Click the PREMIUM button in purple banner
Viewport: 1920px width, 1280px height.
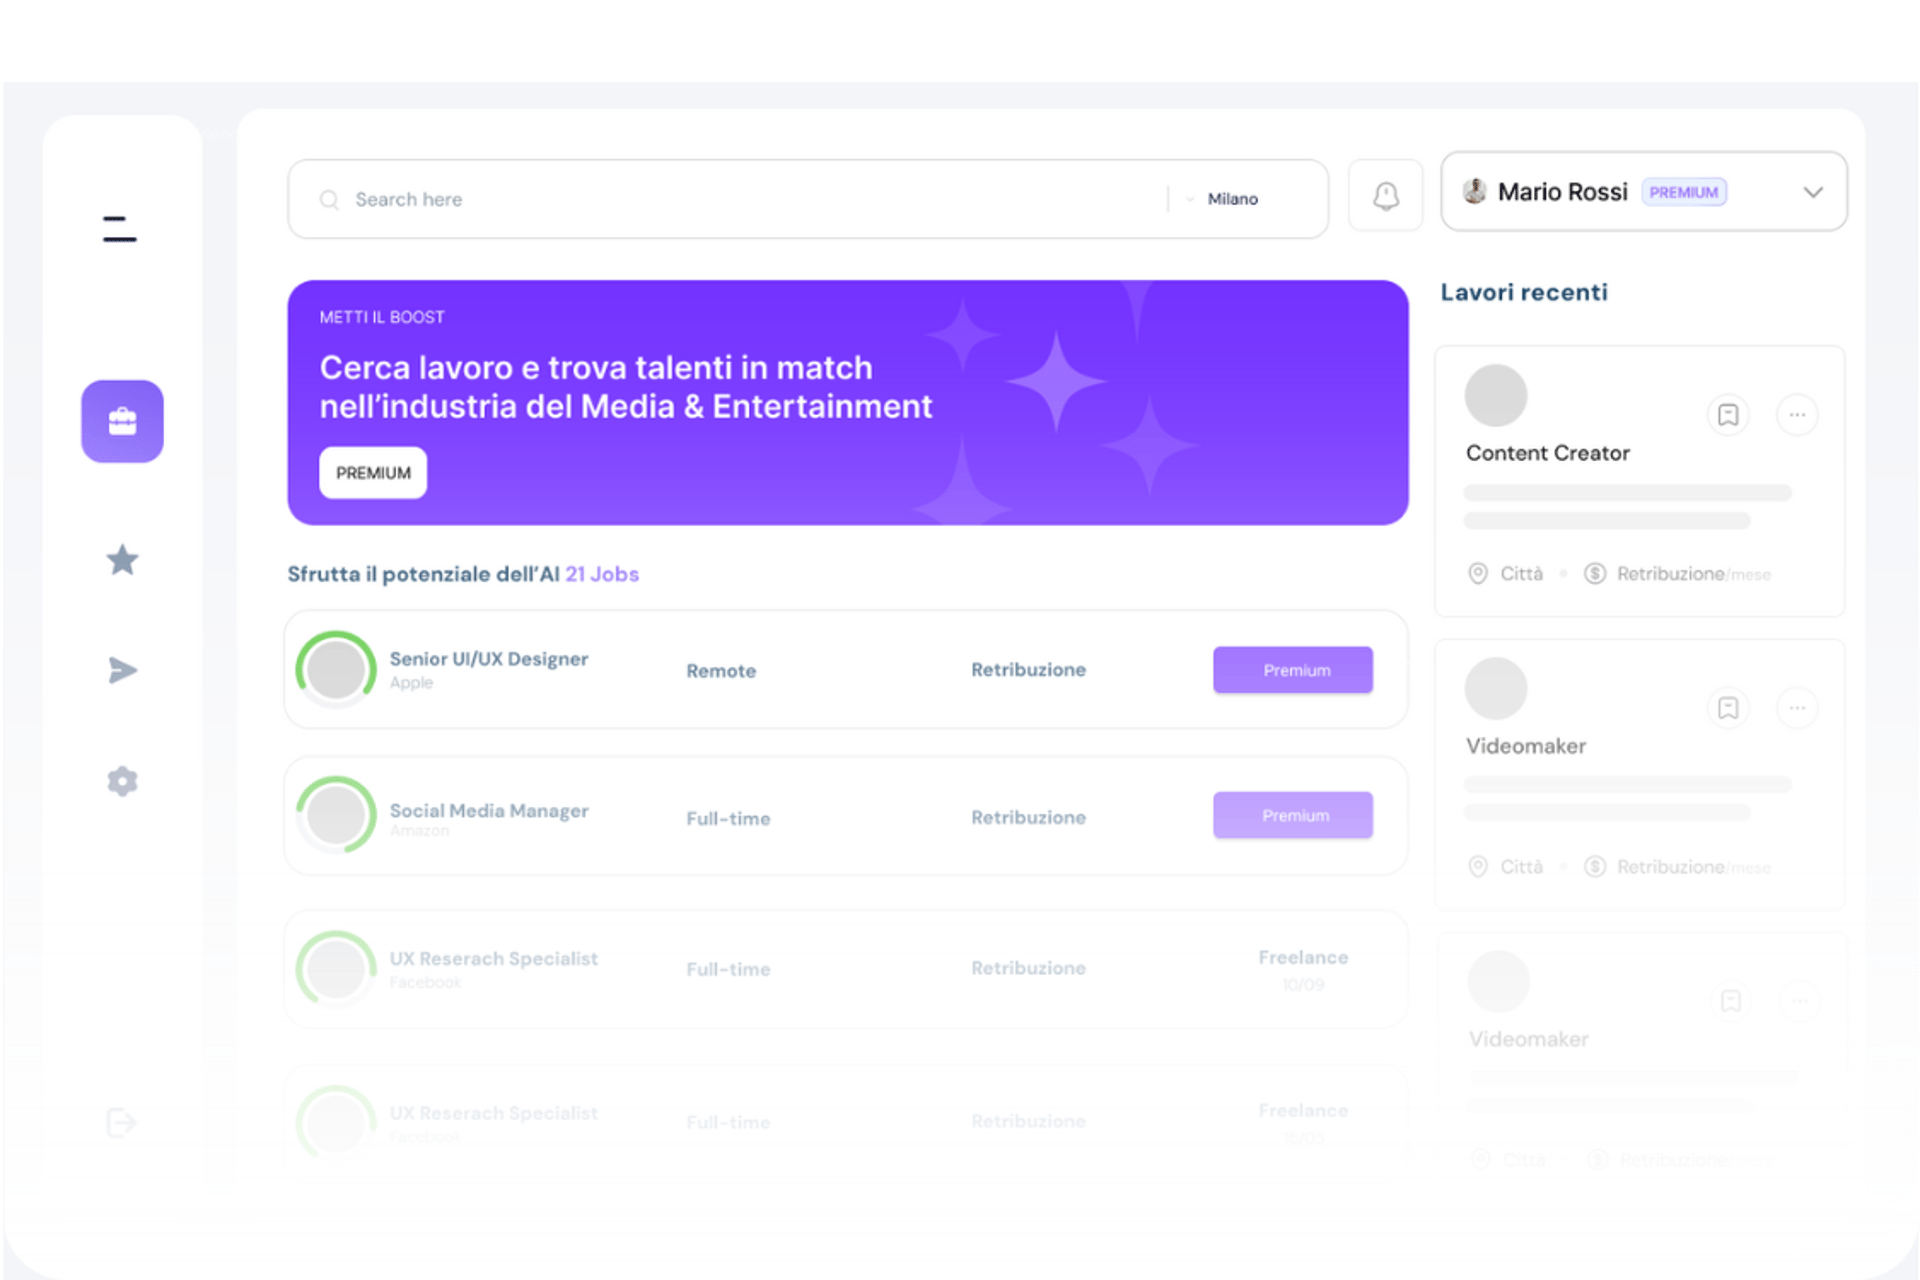pyautogui.click(x=373, y=473)
